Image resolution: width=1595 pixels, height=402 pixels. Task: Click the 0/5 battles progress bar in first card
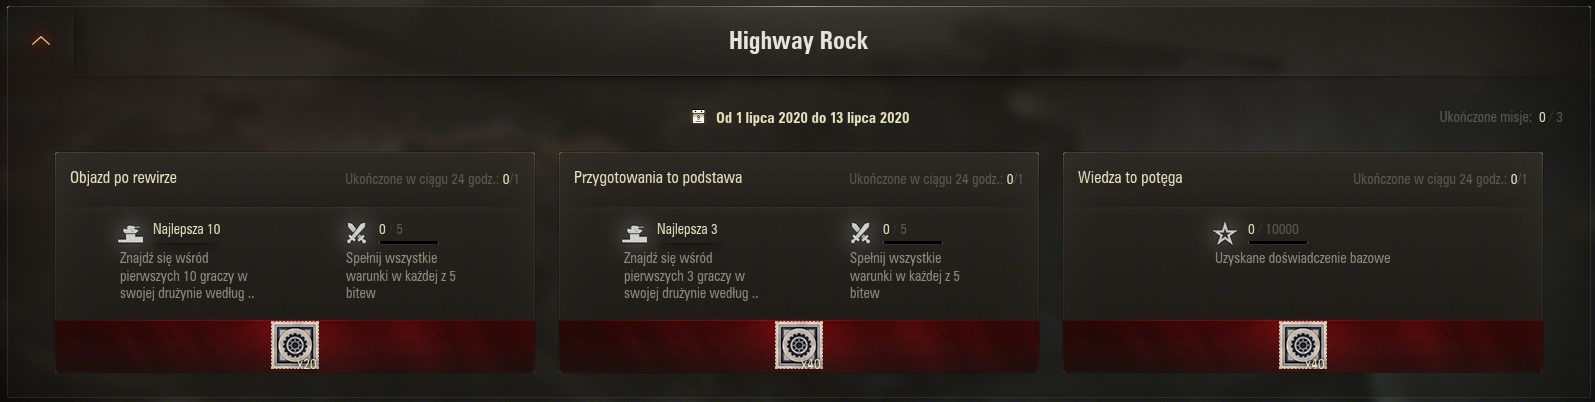pos(408,242)
